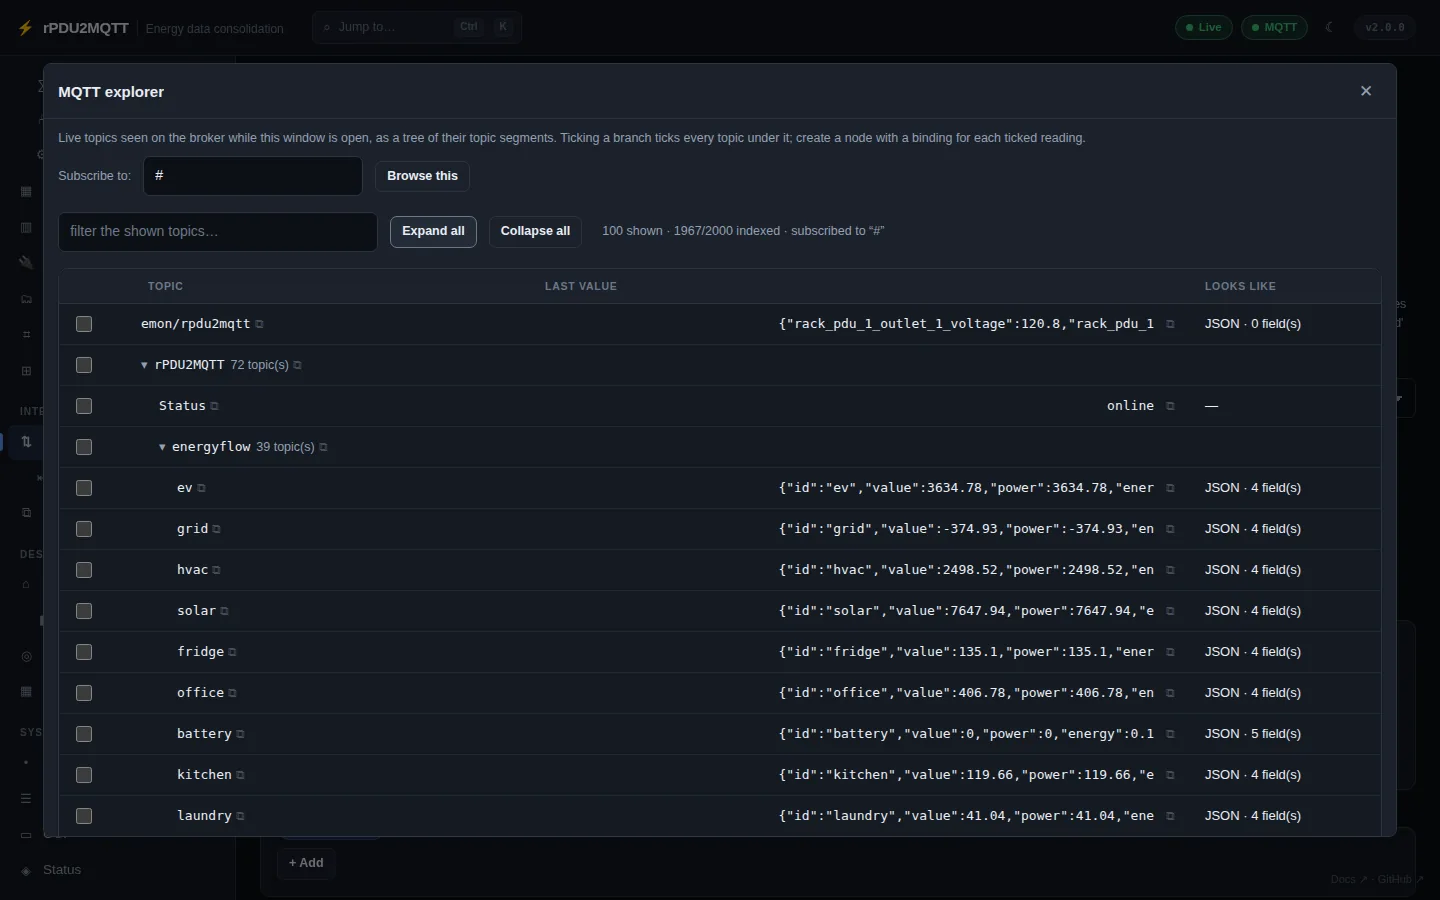The width and height of the screenshot is (1440, 900).
Task: Tick the ev topic checkbox
Action: coord(84,488)
